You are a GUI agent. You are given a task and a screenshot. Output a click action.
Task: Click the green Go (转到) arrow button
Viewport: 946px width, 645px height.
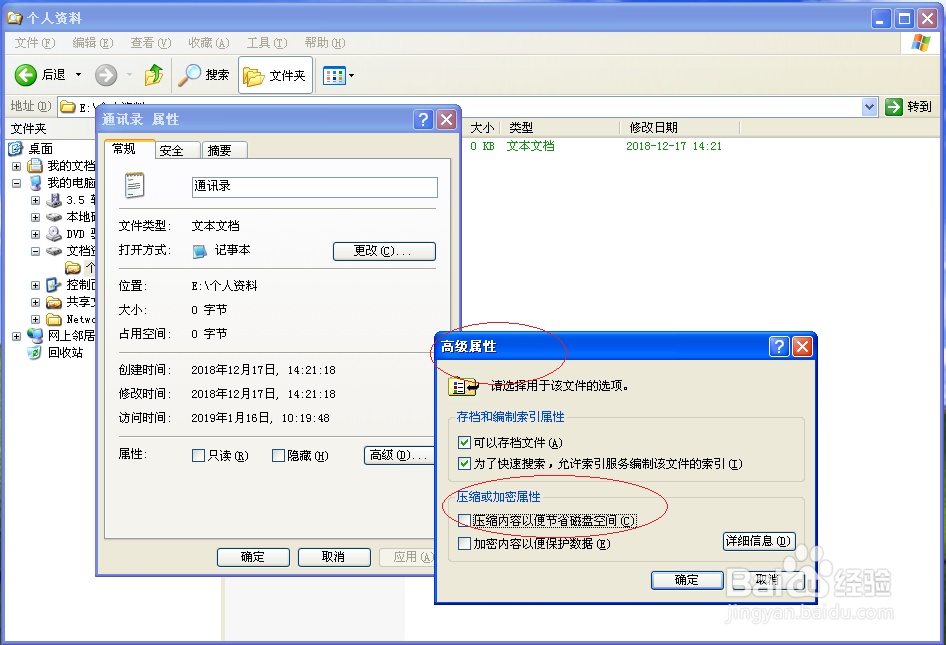(x=894, y=107)
